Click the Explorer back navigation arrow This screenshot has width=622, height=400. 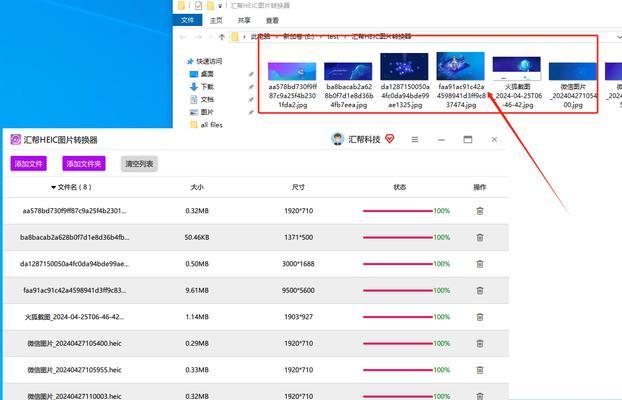[x=183, y=37]
